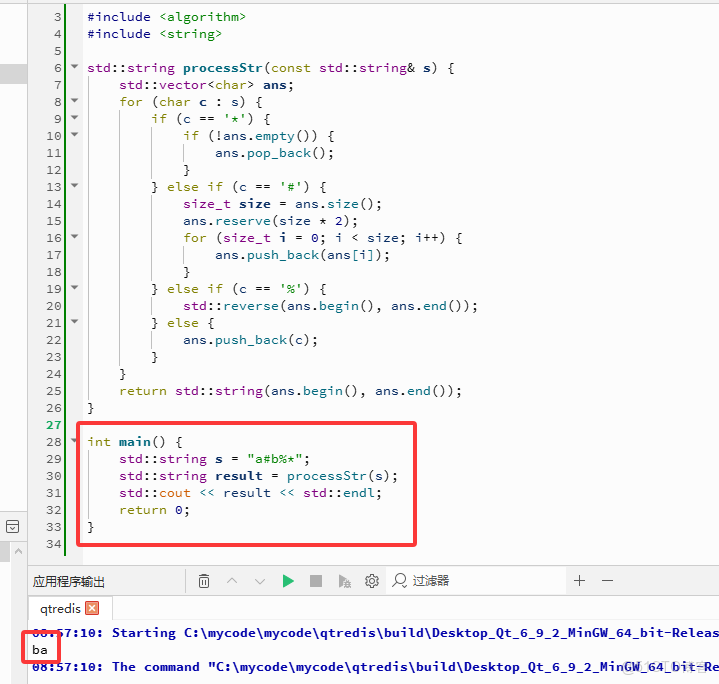Decrease output font size with minus
The image size is (719, 684).
point(608,580)
